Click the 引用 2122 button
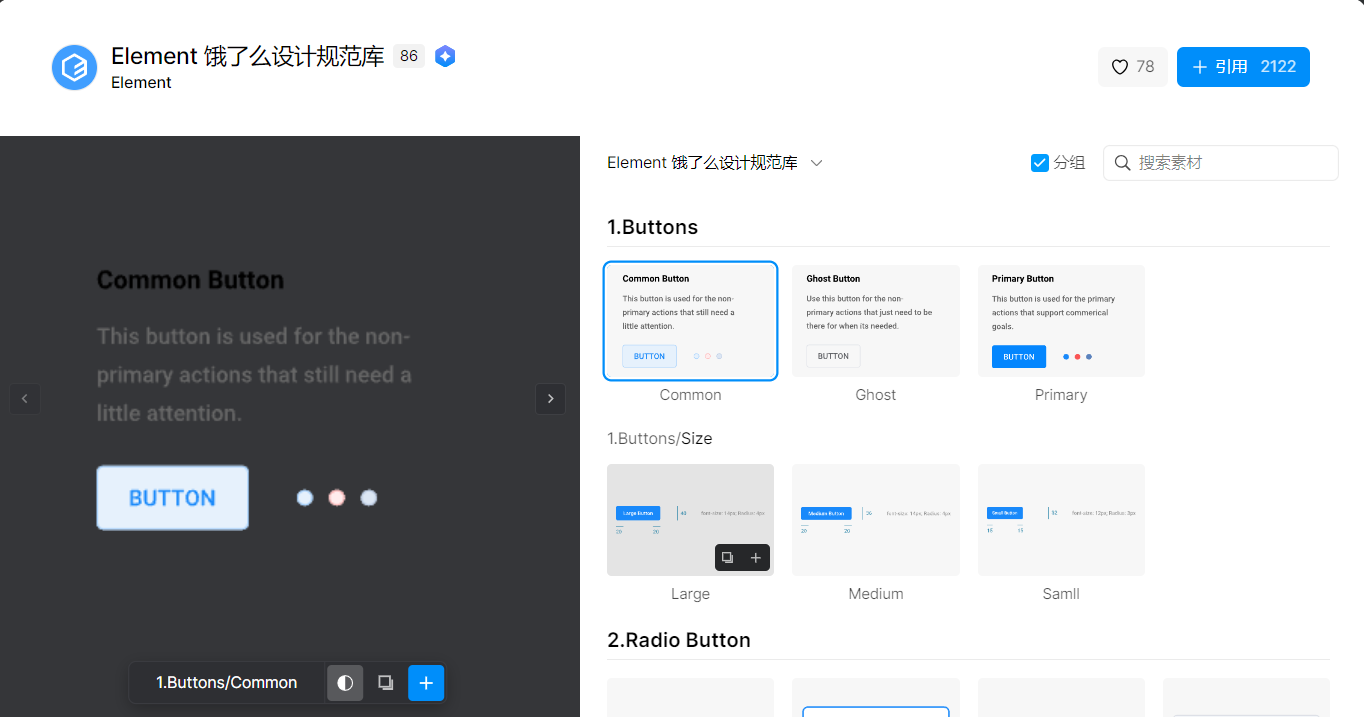Screen dimensions: 1364x717 click(1243, 67)
